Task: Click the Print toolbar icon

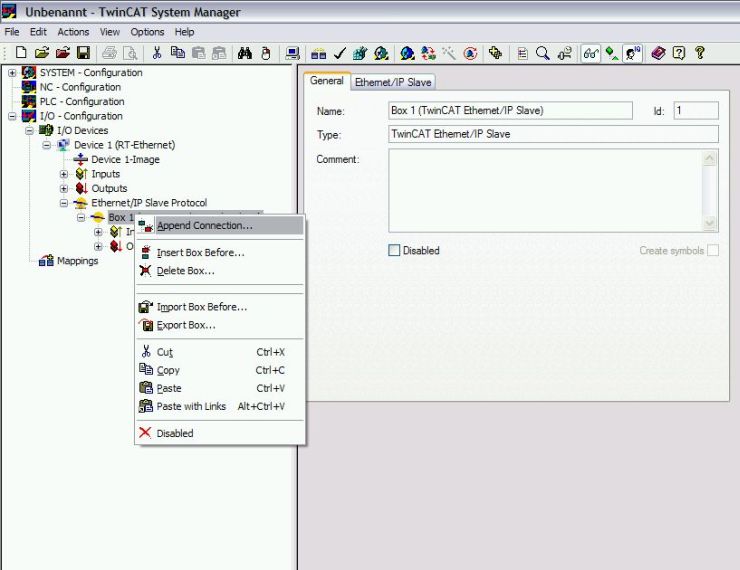Action: [109, 53]
